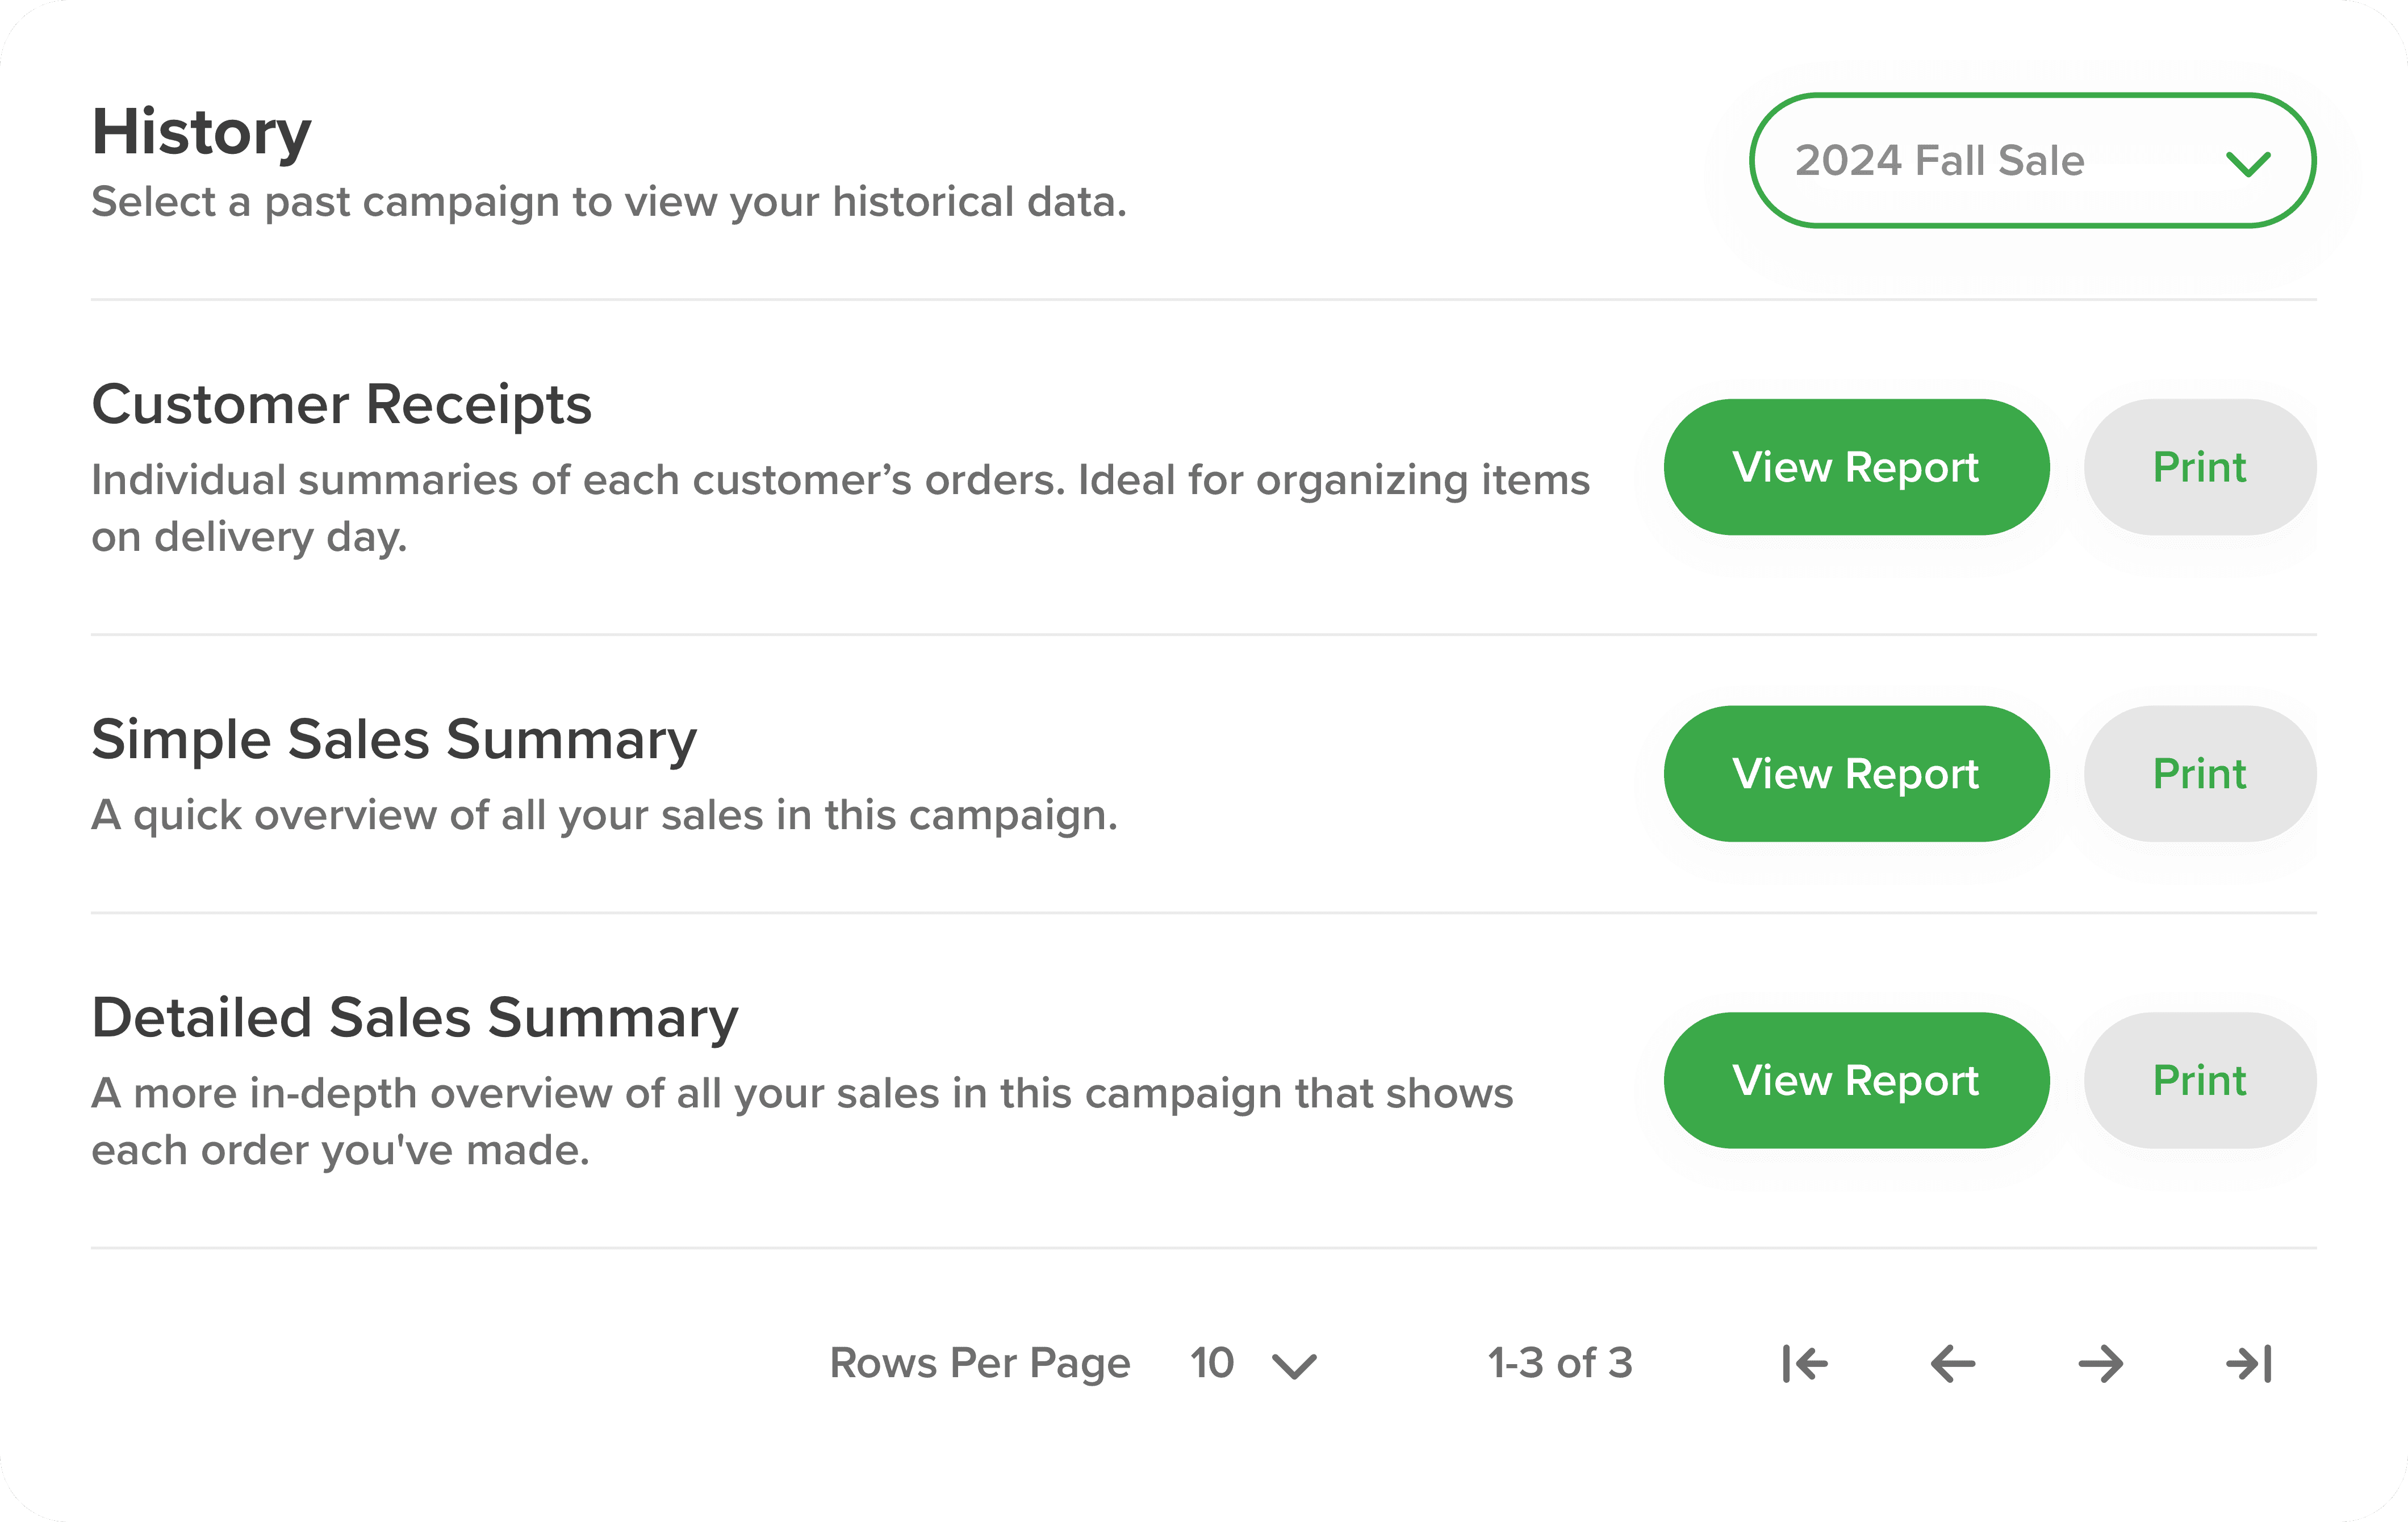Click the Detailed Sales Summary title

415,1019
